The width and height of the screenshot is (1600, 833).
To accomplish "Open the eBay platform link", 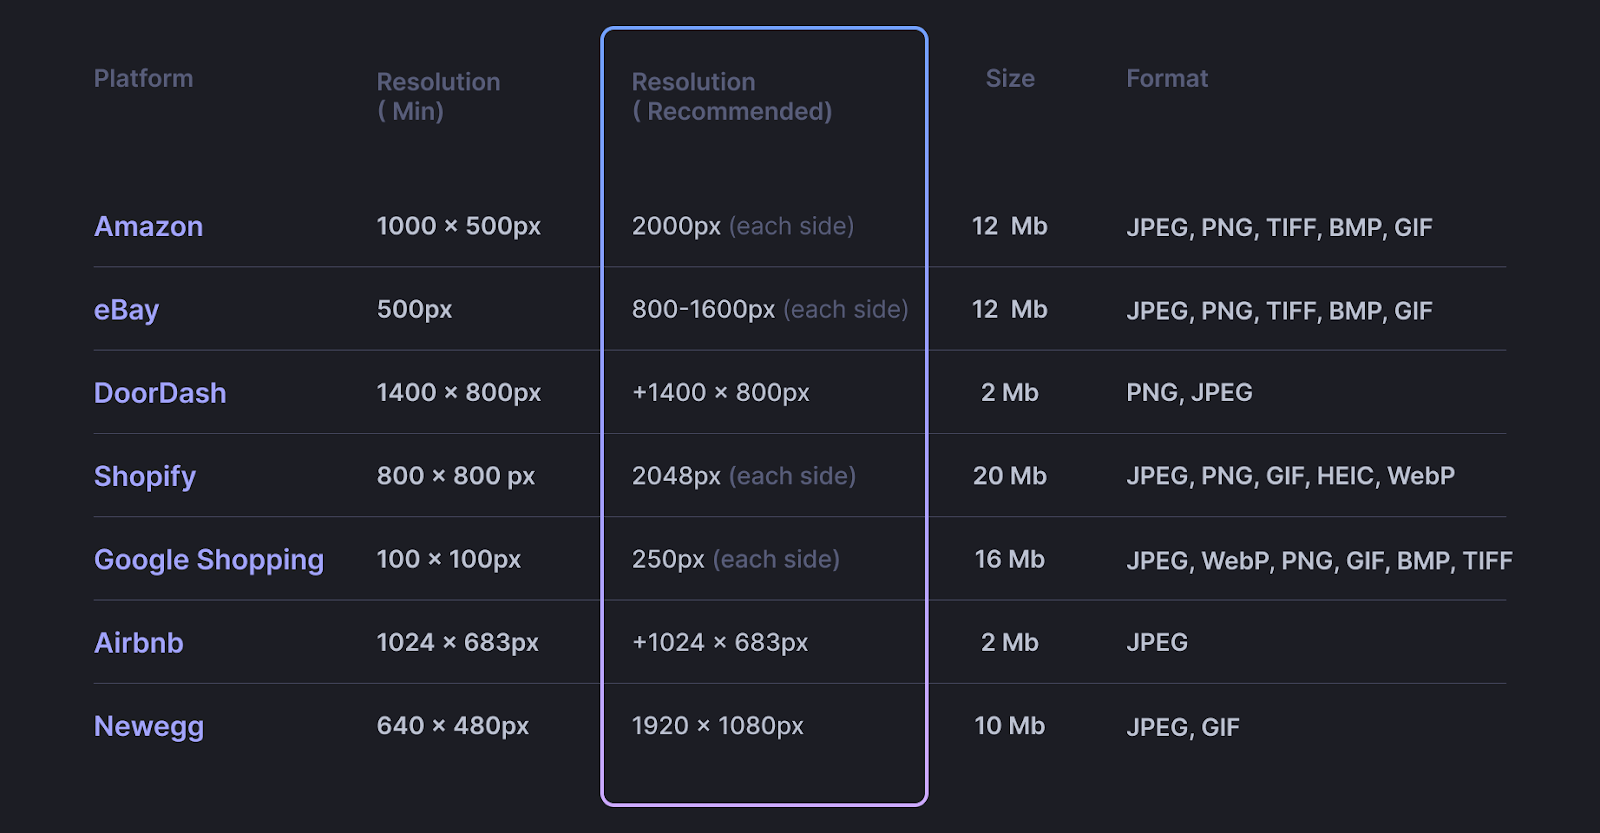I will point(126,310).
